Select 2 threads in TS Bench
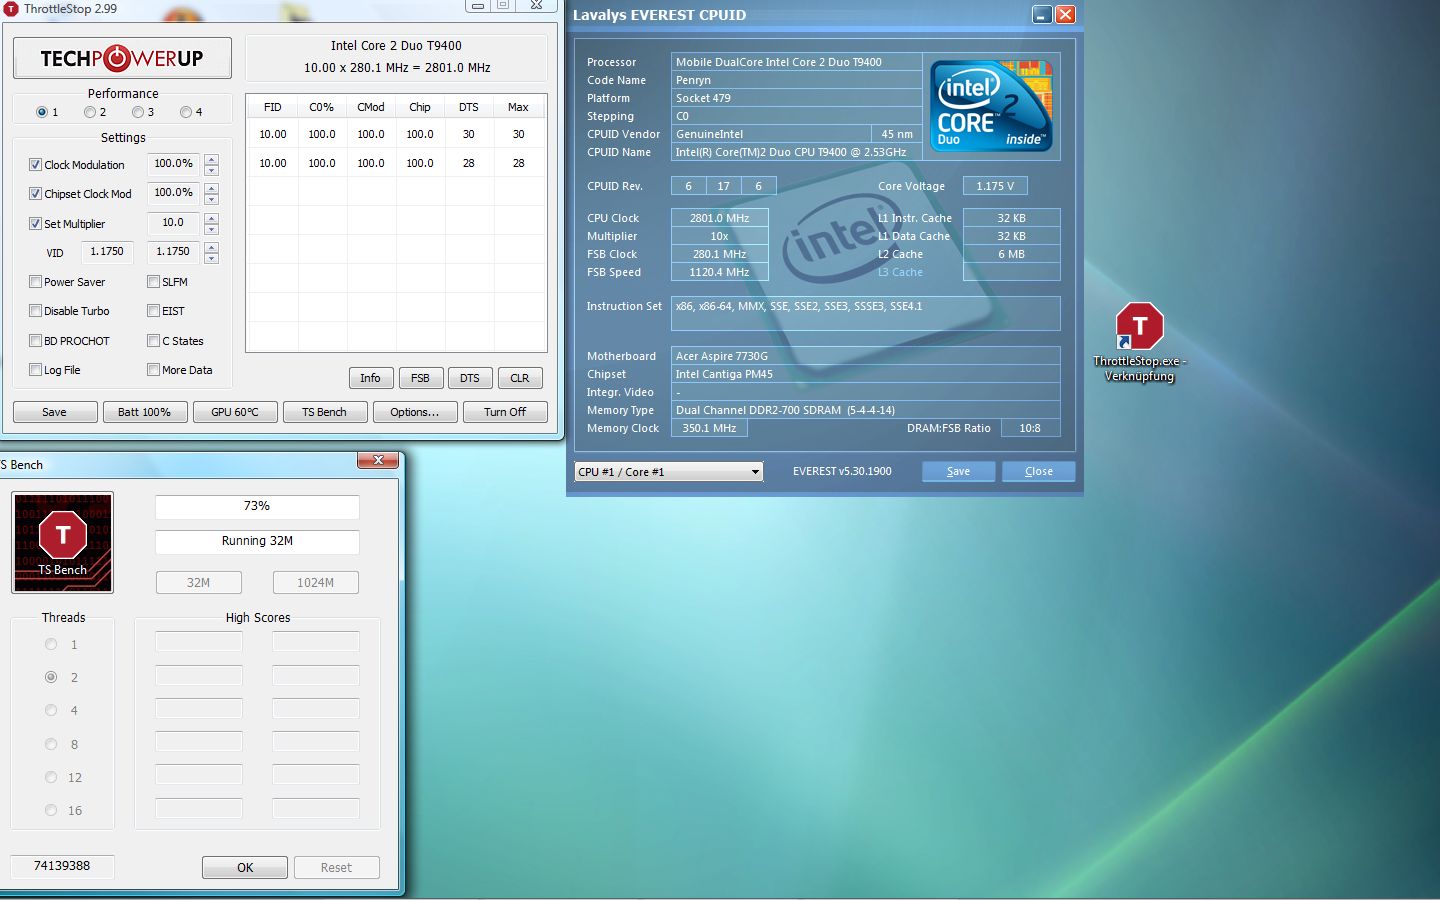This screenshot has height=900, width=1440. pyautogui.click(x=51, y=678)
